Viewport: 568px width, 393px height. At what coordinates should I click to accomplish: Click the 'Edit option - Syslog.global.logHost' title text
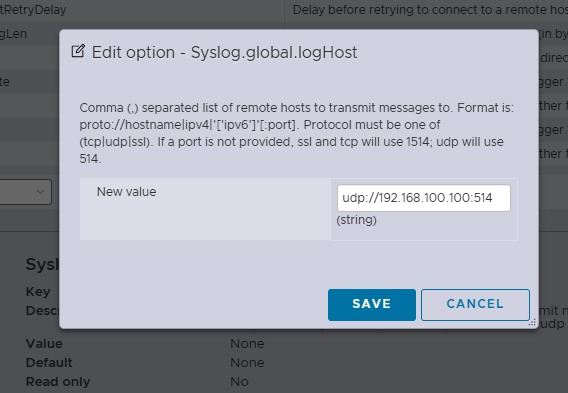(x=224, y=53)
